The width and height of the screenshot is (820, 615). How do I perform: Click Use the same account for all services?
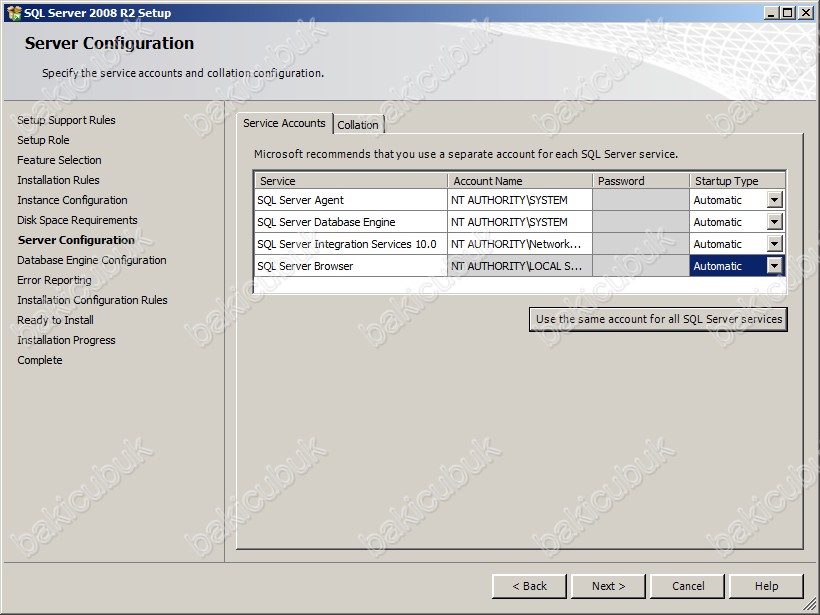tap(658, 319)
